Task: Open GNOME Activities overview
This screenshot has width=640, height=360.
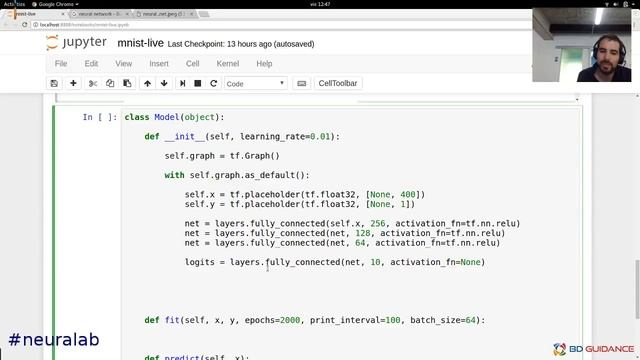Action: pyautogui.click(x=14, y=4)
